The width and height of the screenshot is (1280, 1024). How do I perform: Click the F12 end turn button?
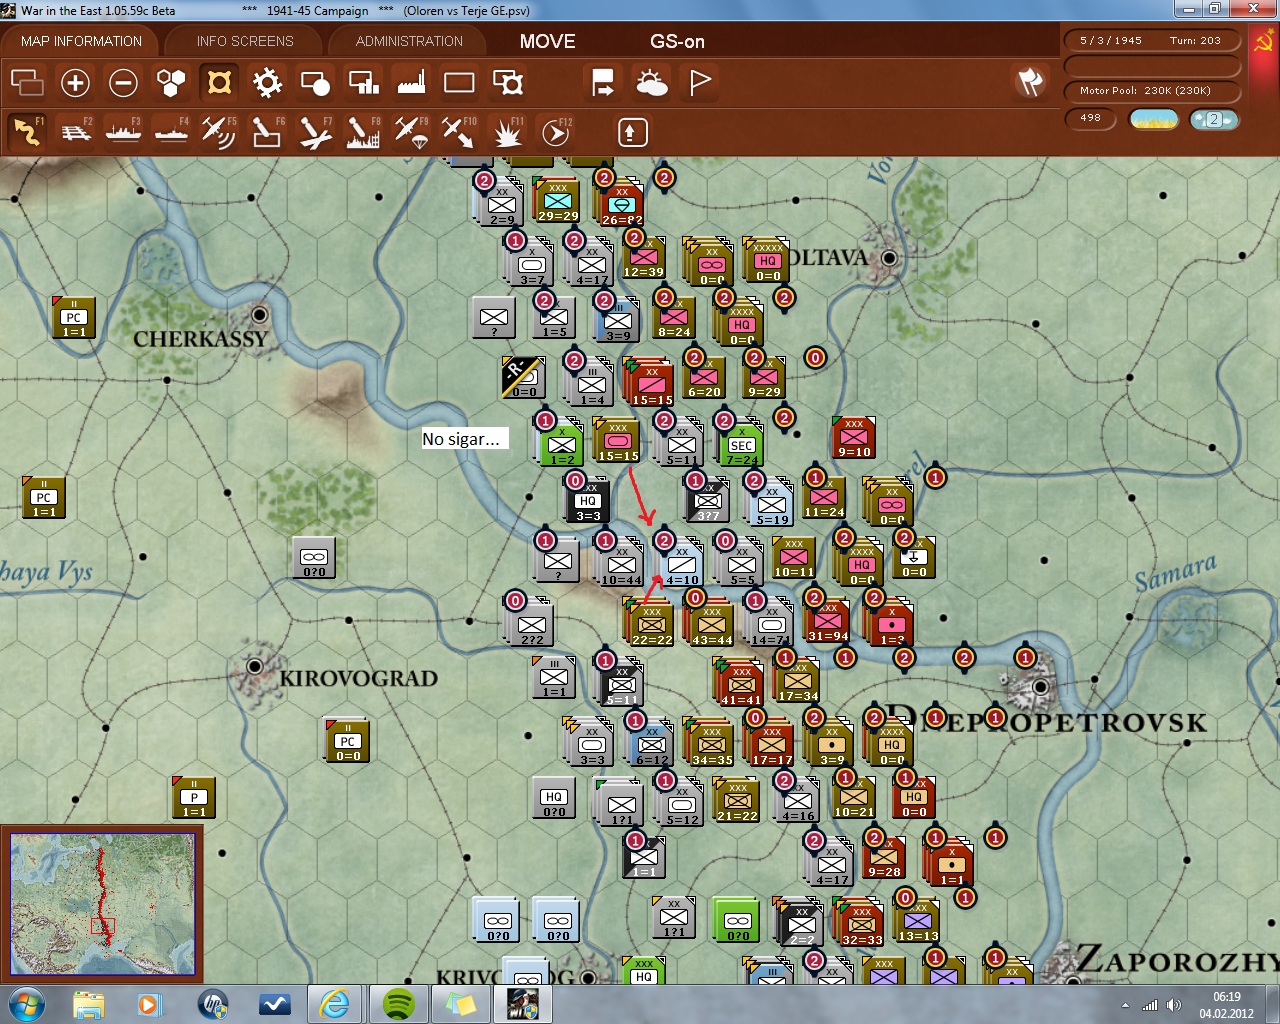tap(556, 132)
